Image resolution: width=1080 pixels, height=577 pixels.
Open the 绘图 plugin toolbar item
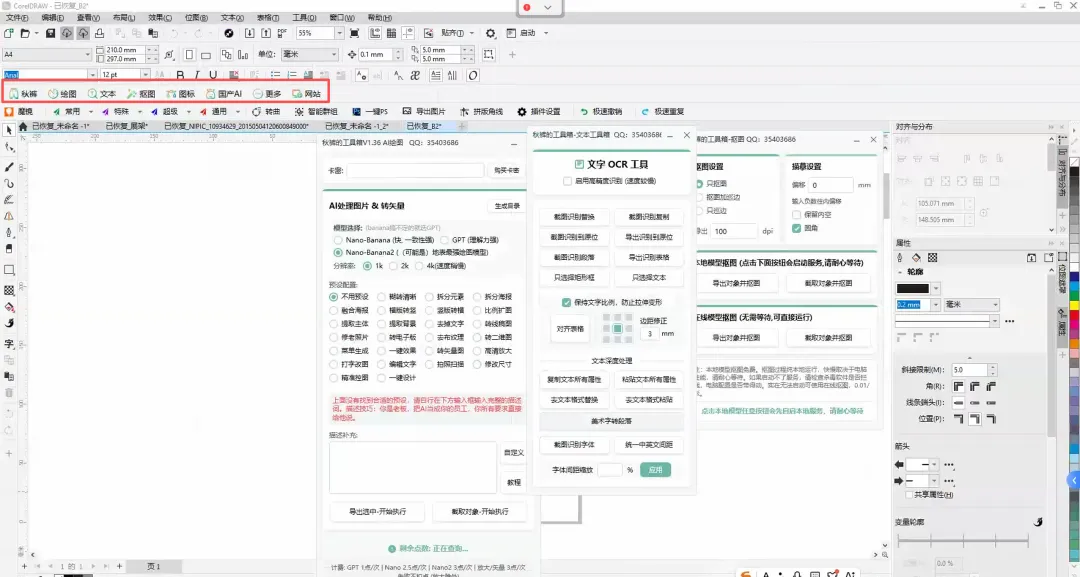tap(62, 94)
